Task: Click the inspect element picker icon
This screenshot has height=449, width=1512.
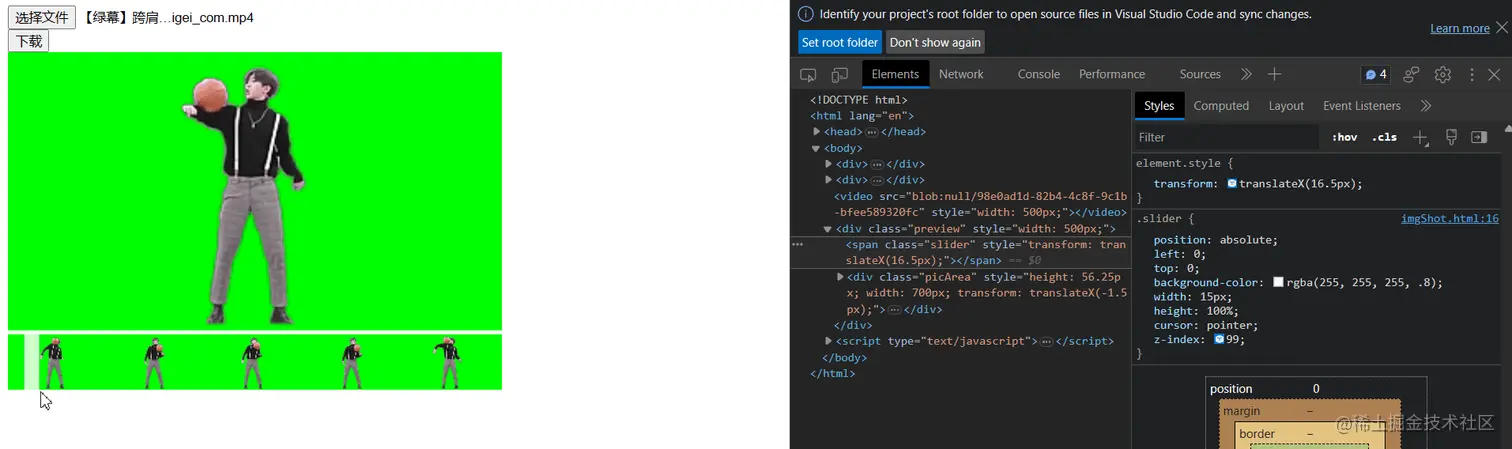Action: coord(808,74)
